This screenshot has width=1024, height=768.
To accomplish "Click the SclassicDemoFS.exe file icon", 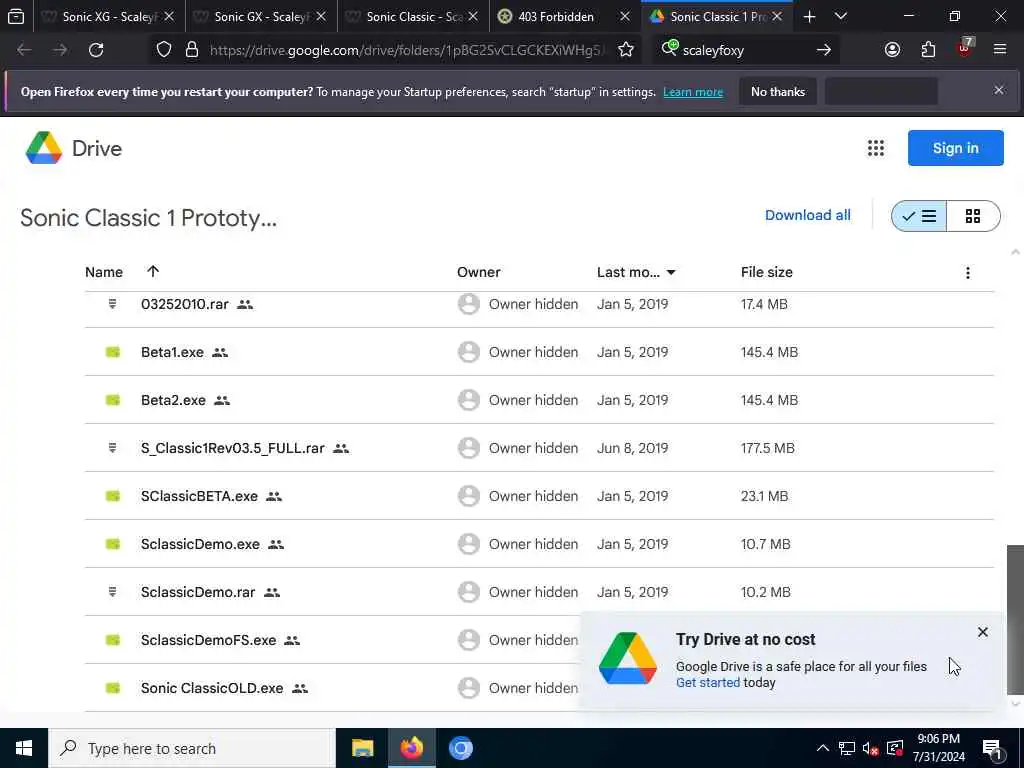I will coord(113,640).
